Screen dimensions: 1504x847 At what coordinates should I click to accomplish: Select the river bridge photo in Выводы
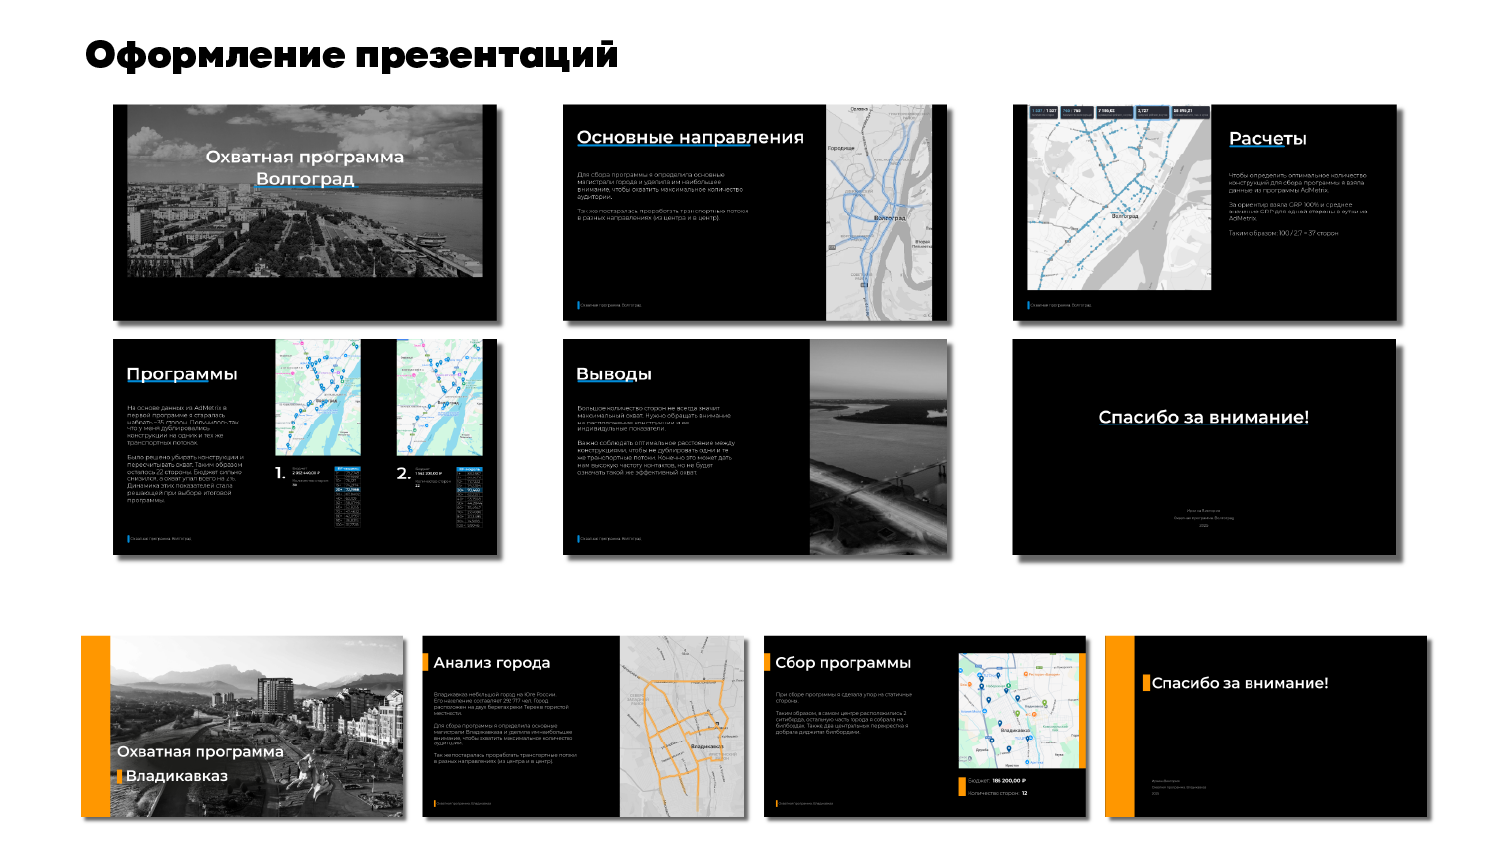877,447
